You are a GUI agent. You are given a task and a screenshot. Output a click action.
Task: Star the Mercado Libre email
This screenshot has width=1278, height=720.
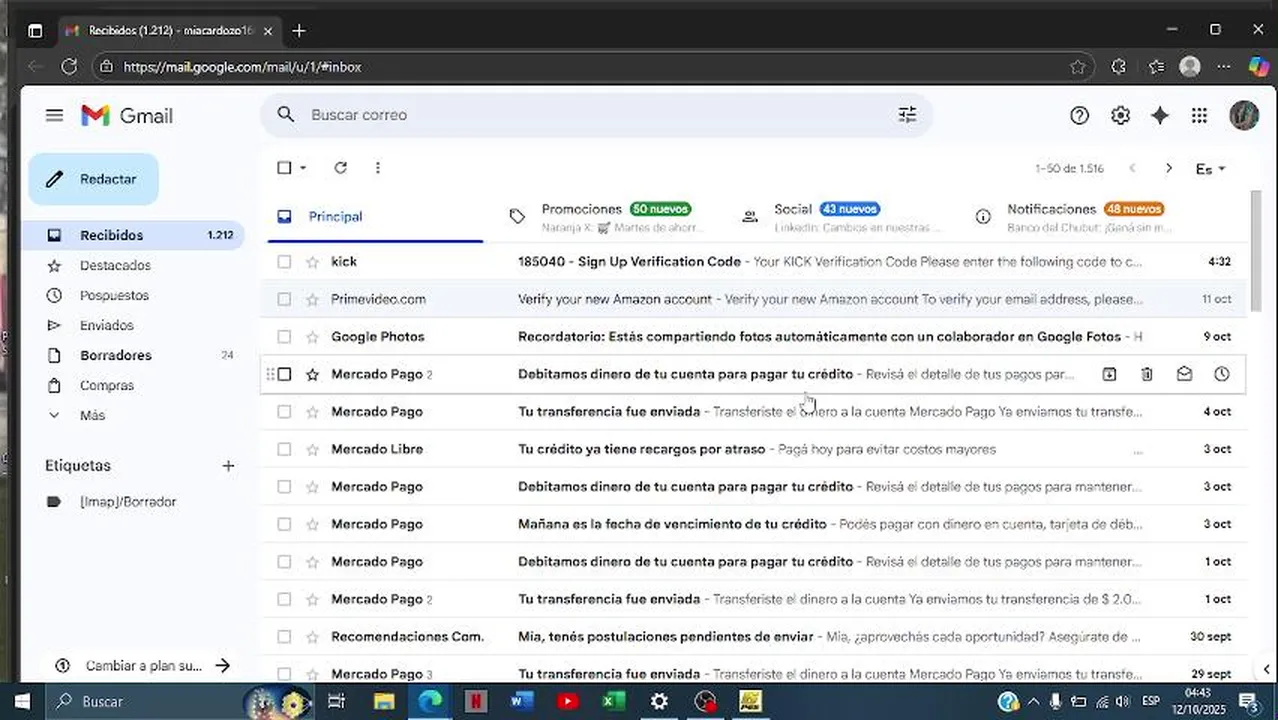point(312,449)
